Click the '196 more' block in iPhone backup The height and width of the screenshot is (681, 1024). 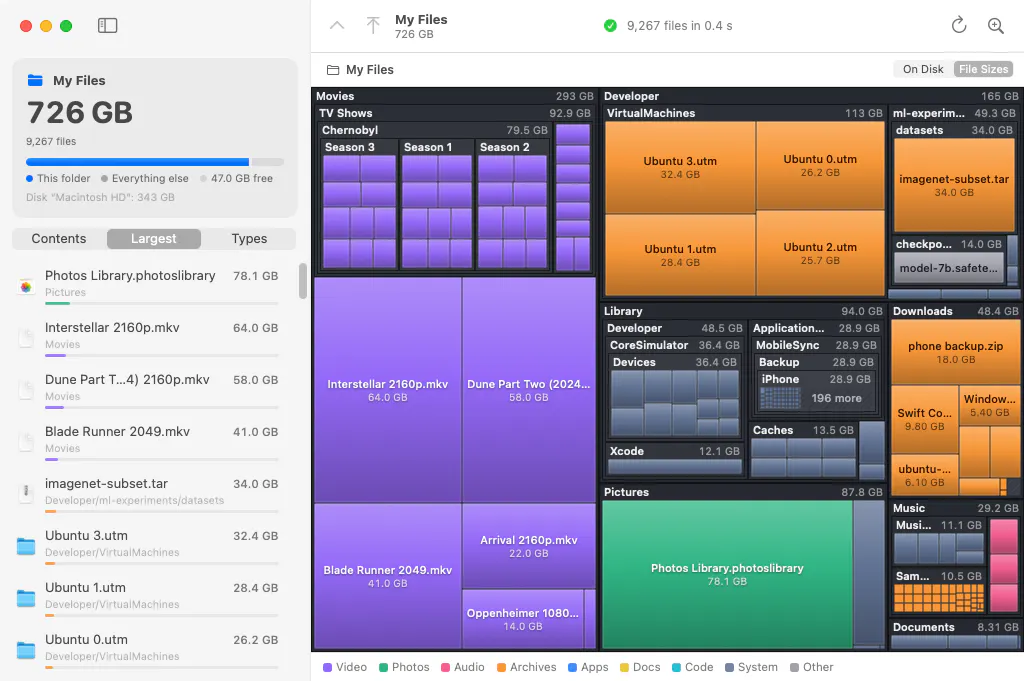point(836,398)
